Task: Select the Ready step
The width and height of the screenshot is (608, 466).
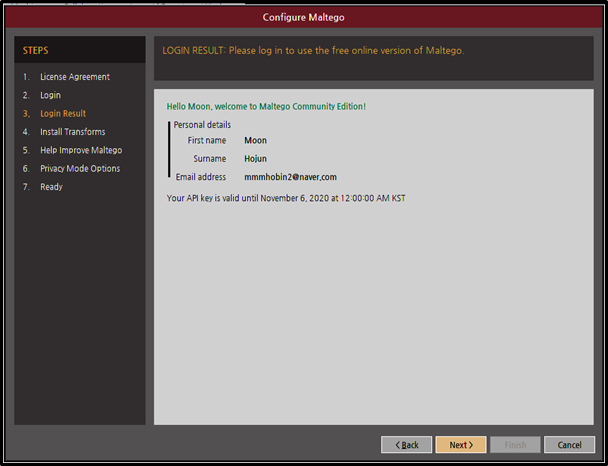Action: pos(51,187)
